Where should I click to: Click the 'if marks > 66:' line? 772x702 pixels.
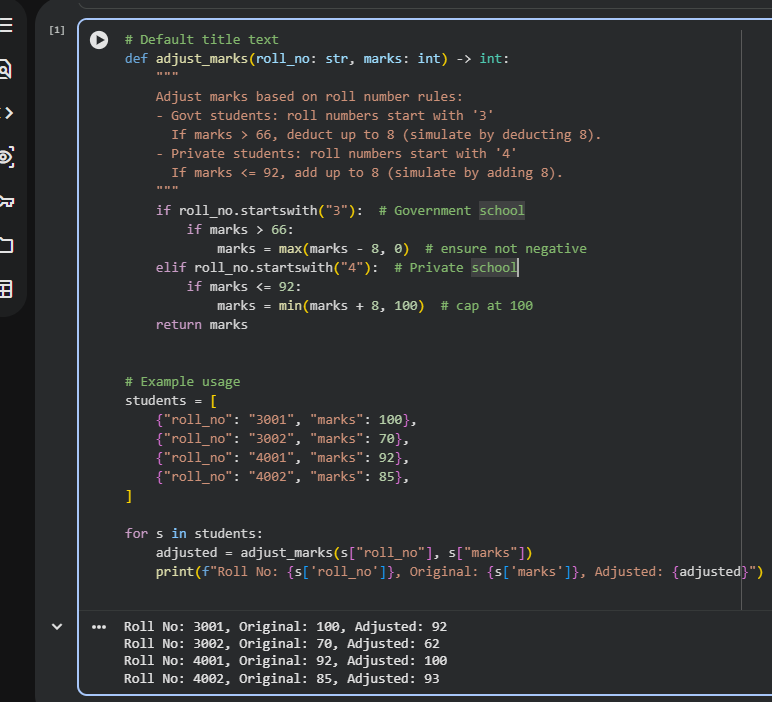pos(240,230)
